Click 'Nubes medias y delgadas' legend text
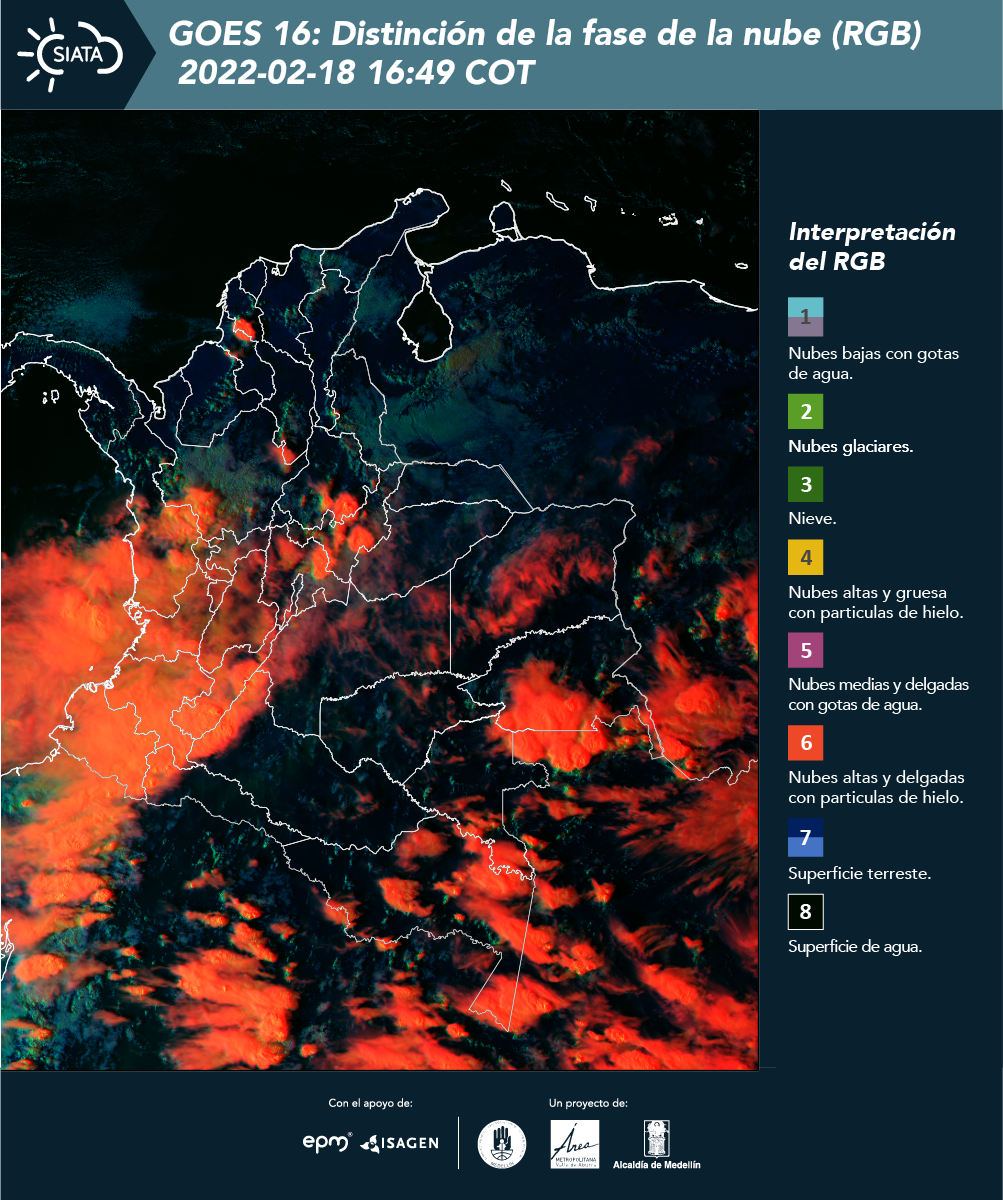 point(879,695)
